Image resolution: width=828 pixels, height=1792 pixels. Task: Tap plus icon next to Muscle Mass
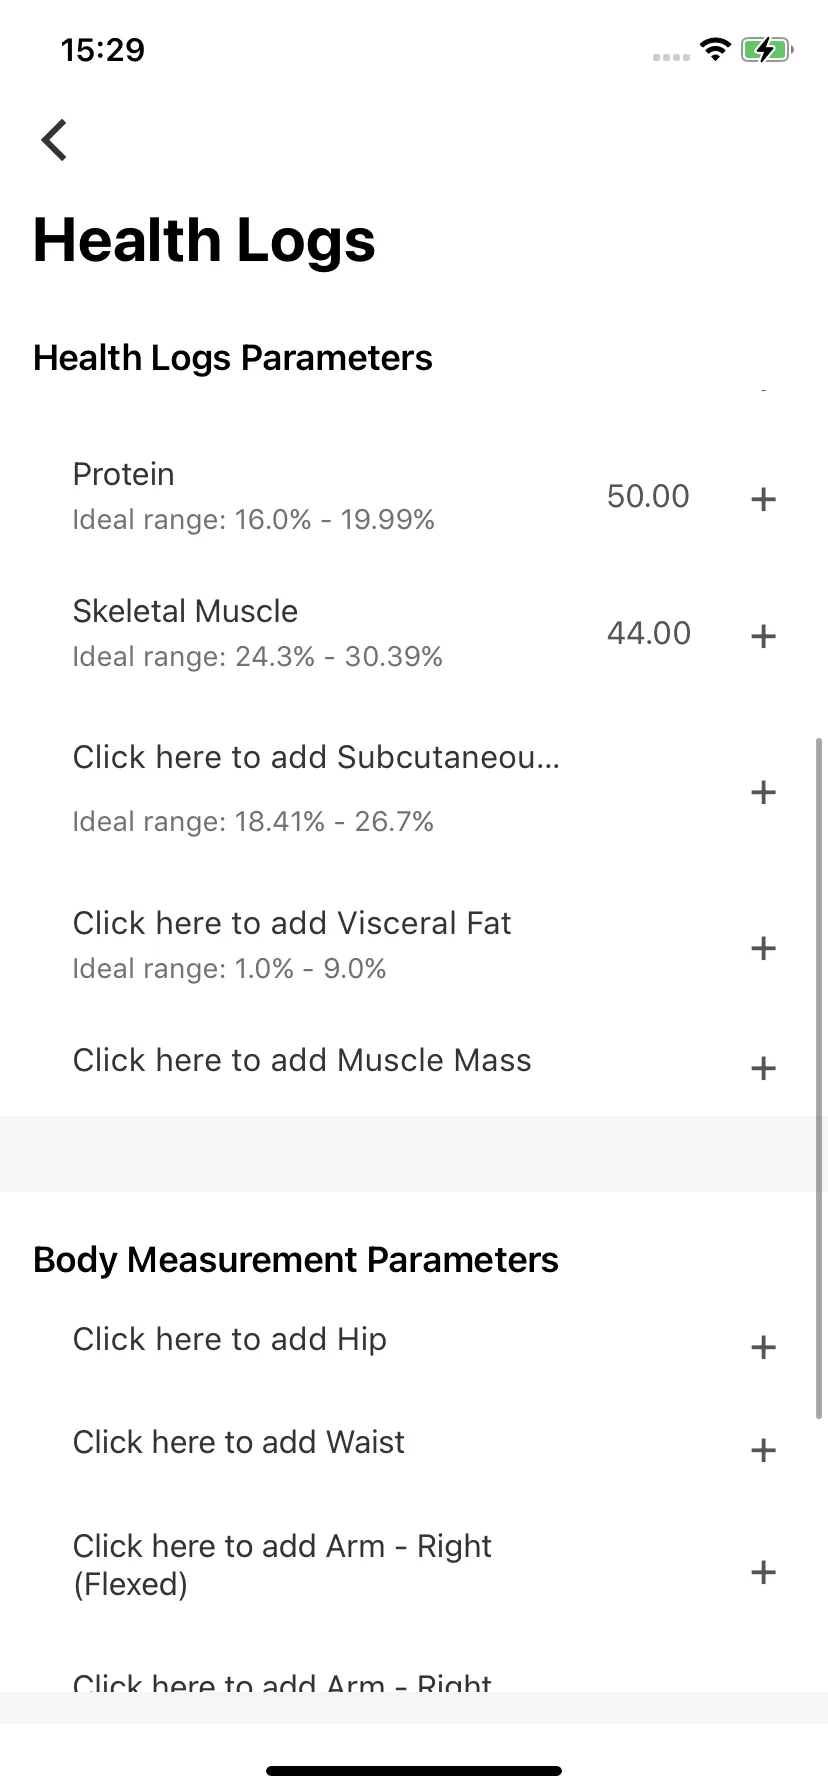(x=763, y=1068)
